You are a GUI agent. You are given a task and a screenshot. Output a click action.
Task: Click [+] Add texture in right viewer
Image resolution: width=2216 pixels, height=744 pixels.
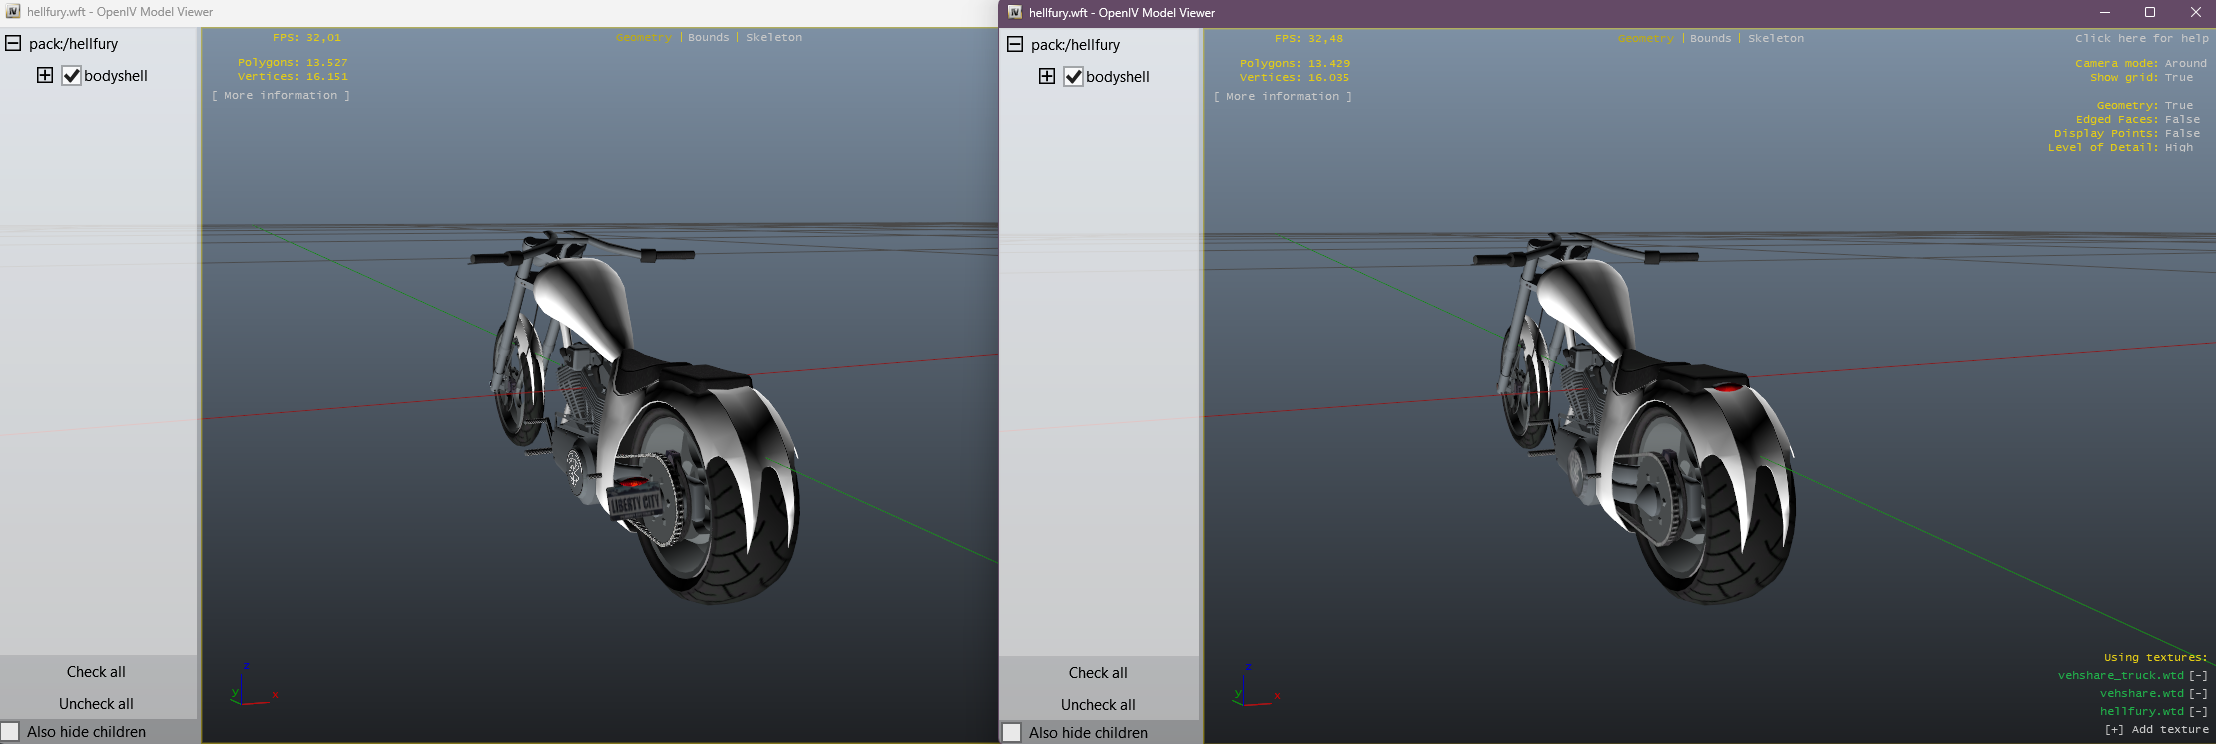tap(2156, 730)
